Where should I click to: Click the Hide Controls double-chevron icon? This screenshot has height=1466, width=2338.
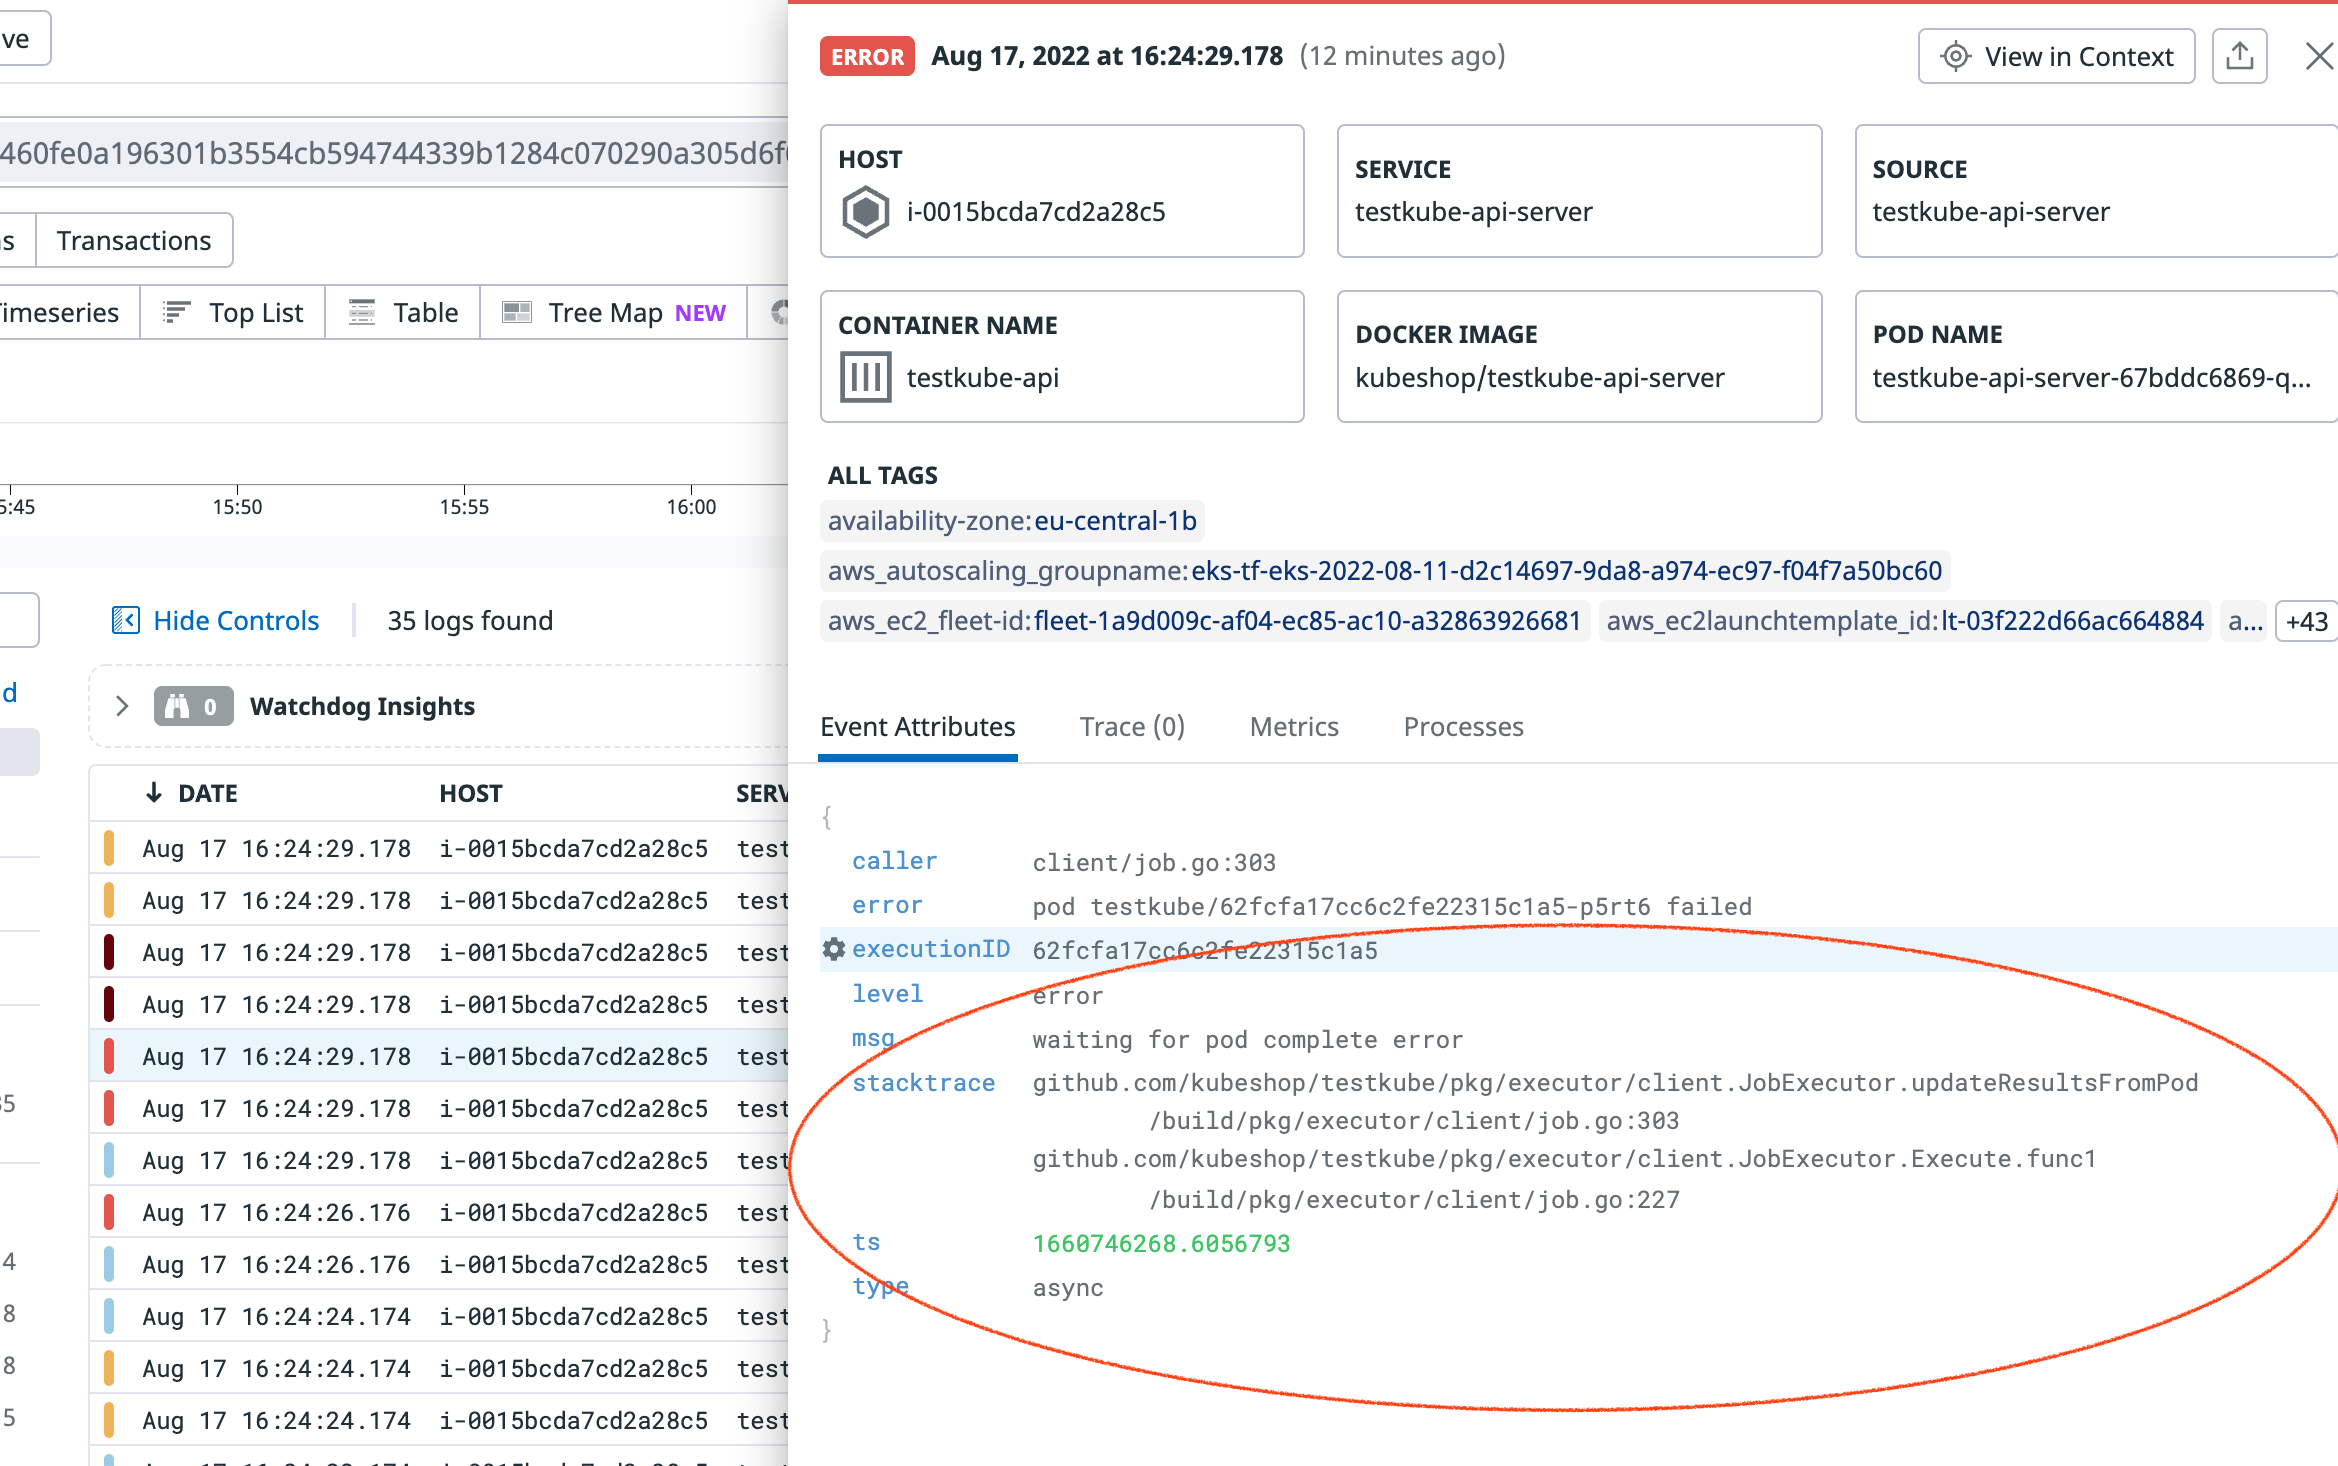pyautogui.click(x=127, y=620)
